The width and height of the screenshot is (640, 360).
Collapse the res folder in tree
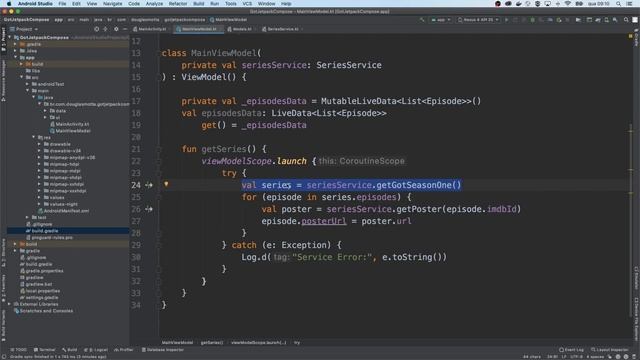click(x=33, y=138)
